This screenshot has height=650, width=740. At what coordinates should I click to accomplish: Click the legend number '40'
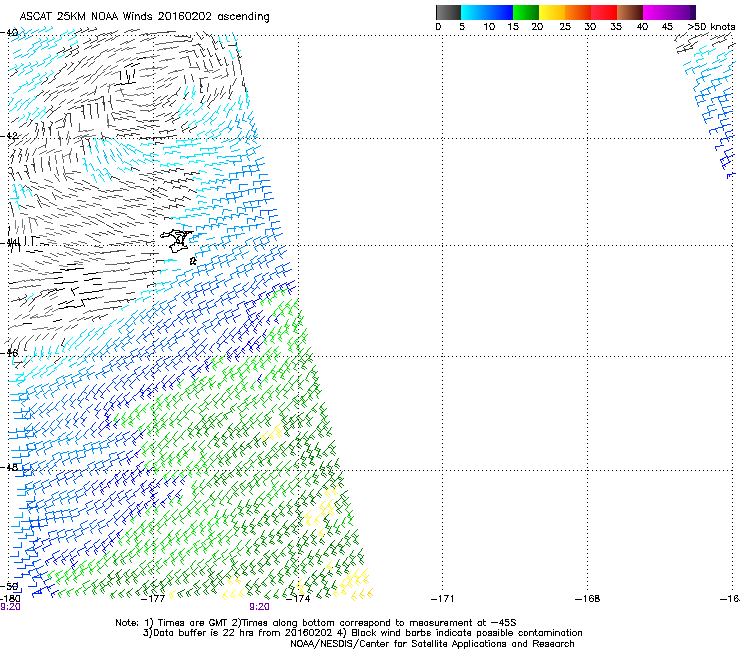click(642, 26)
